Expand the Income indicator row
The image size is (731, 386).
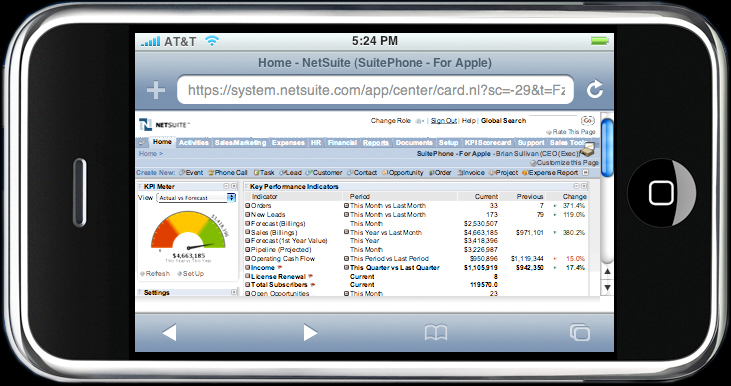248,268
